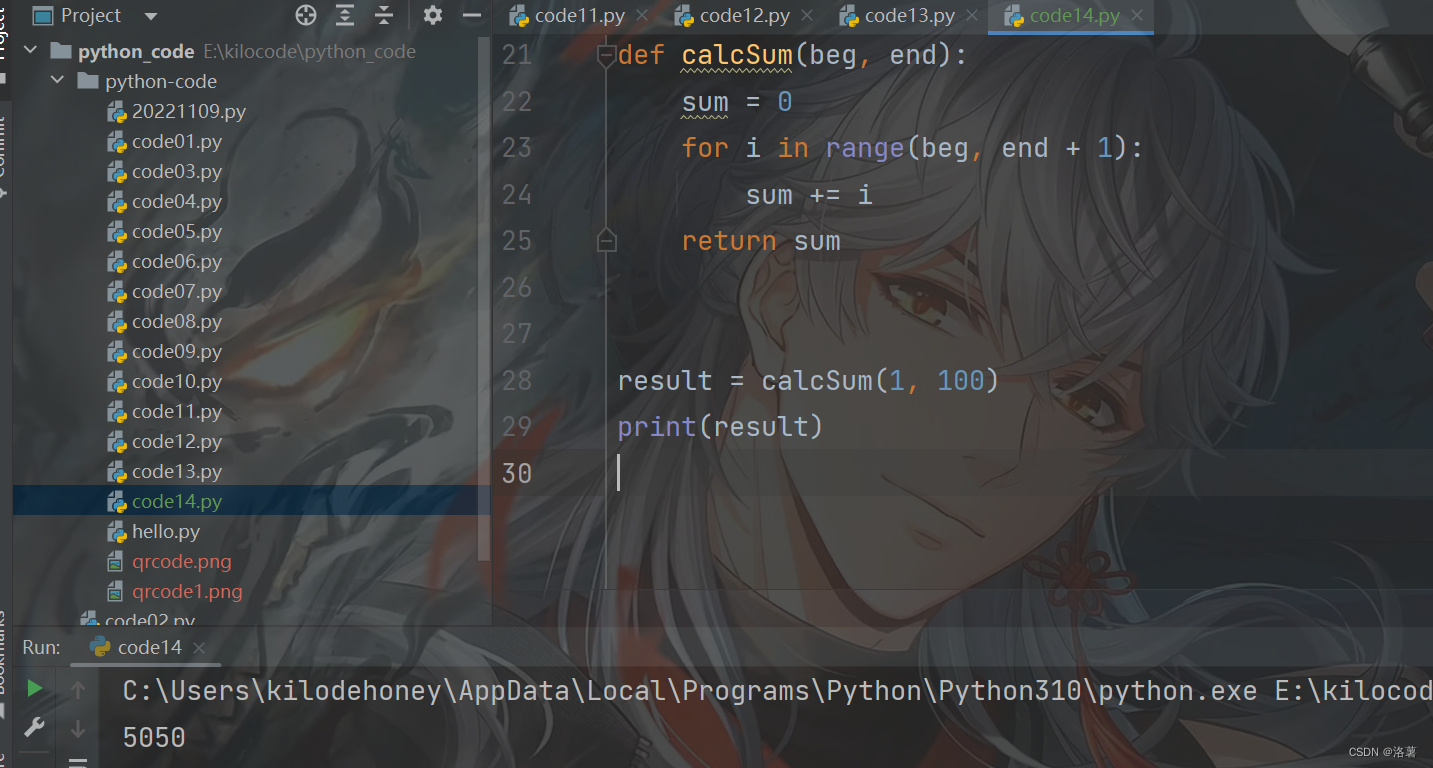Click fold marker on the def calcSum line
The height and width of the screenshot is (768, 1433).
[x=606, y=56]
